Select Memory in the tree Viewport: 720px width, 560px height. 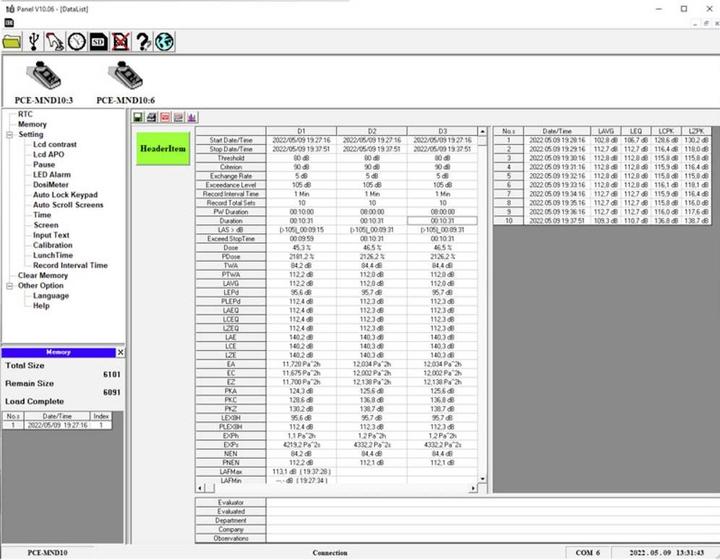tap(32, 124)
